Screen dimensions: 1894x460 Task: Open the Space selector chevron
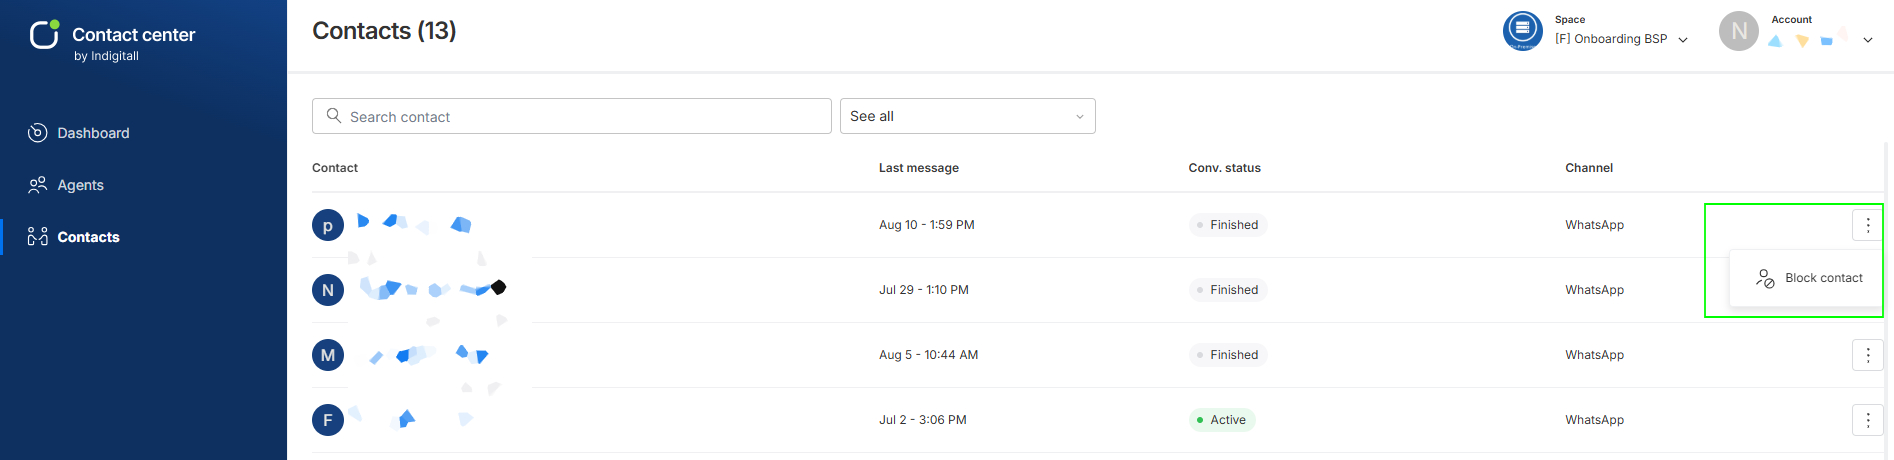[x=1683, y=40]
